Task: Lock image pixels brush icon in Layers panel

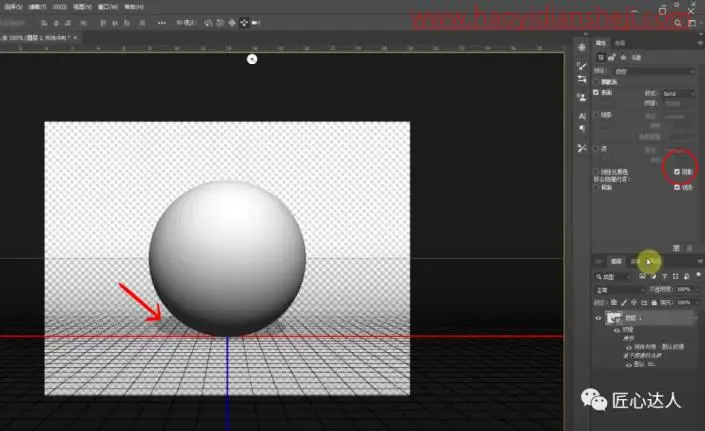Action: 624,303
